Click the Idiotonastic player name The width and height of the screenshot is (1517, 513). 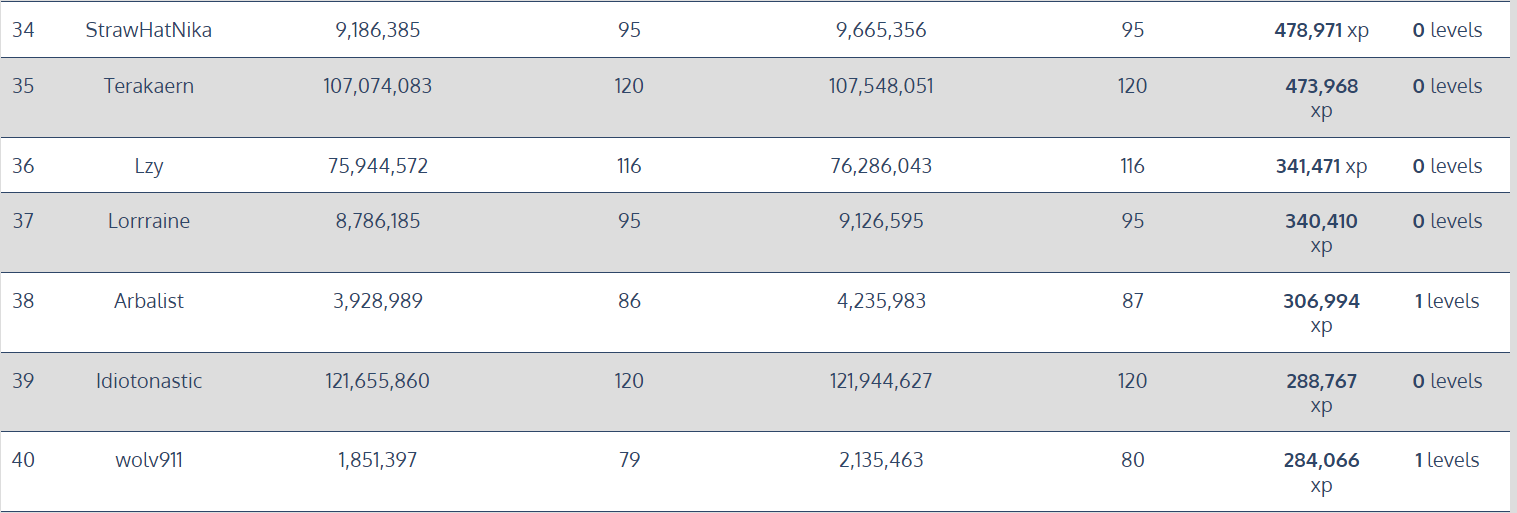[149, 381]
